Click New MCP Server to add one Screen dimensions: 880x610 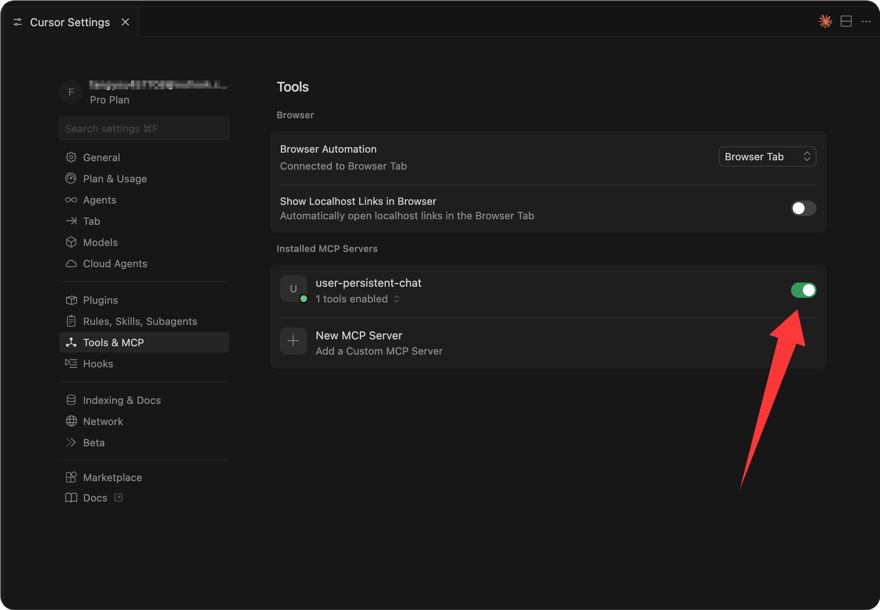click(x=359, y=336)
